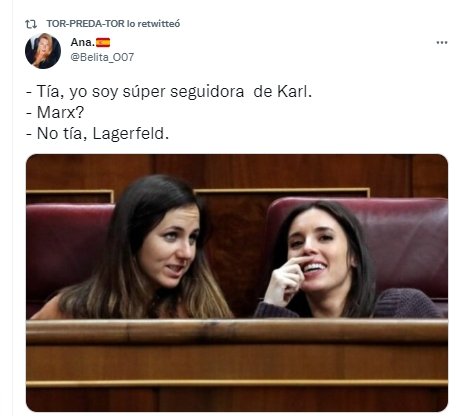
Task: Open the TOR-PREDA-TOR profile name
Action: pyautogui.click(x=85, y=24)
